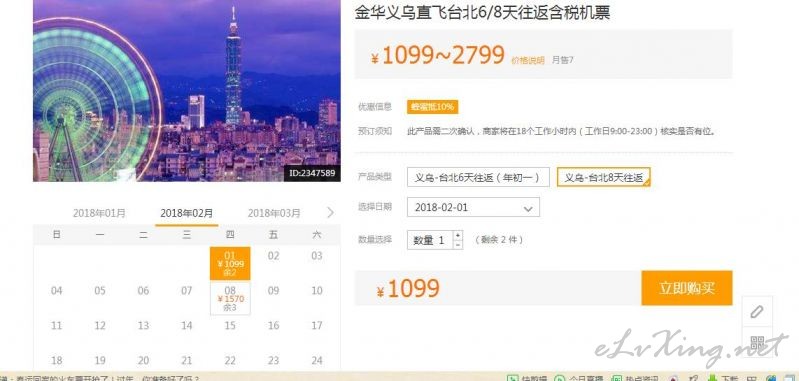
Task: Decrease quantity with the minus stepper
Action: [x=458, y=244]
